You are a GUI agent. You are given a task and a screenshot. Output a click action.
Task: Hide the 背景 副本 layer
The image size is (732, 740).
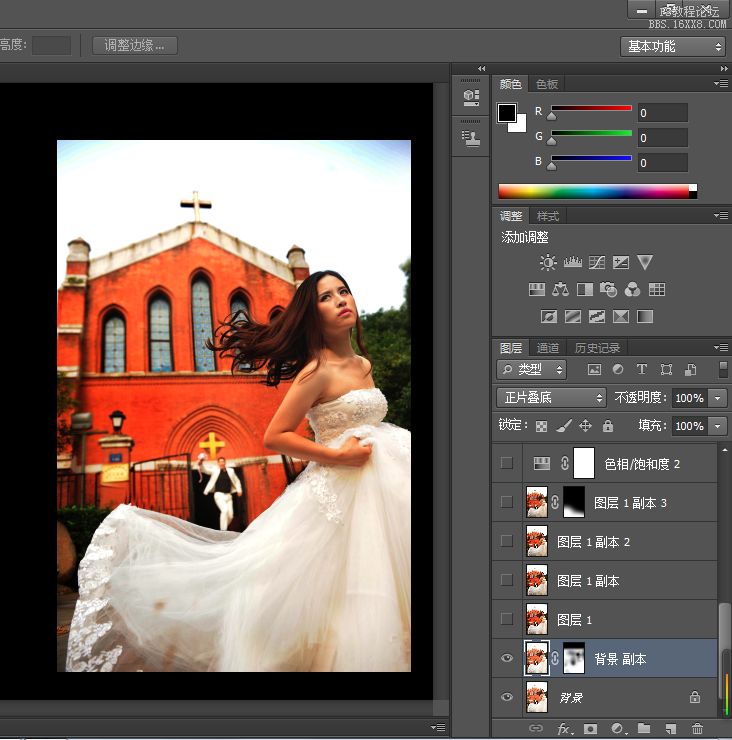(507, 658)
